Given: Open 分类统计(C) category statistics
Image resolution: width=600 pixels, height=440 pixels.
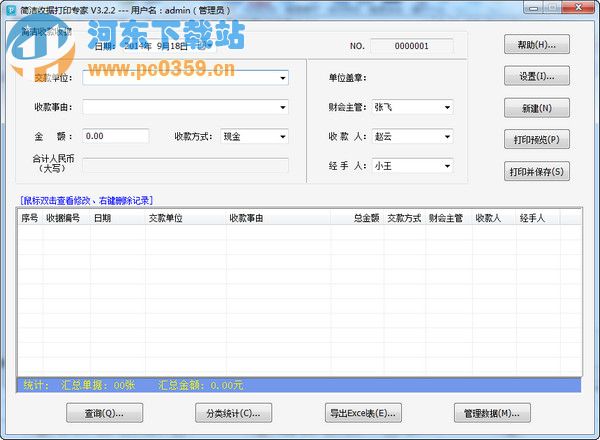Looking at the screenshot, I should click(x=233, y=413).
